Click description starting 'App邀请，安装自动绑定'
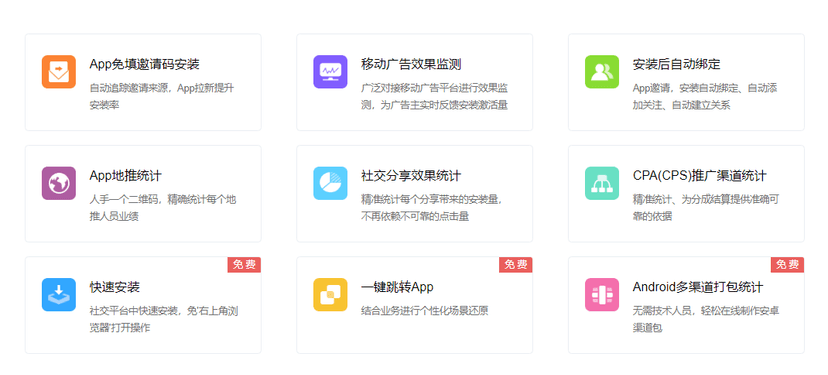This screenshot has height=375, width=828. tap(705, 97)
